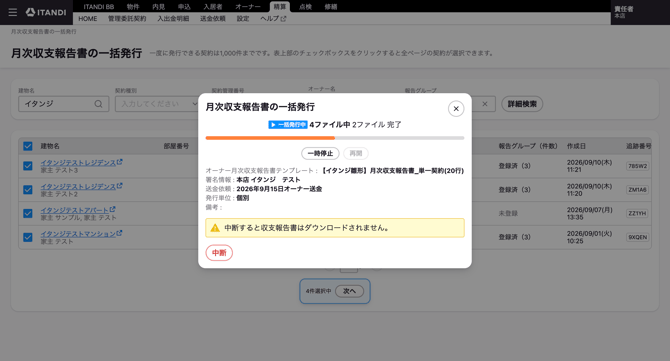Click tracking number 9XQEN badge
670x361 pixels.
pyautogui.click(x=638, y=237)
